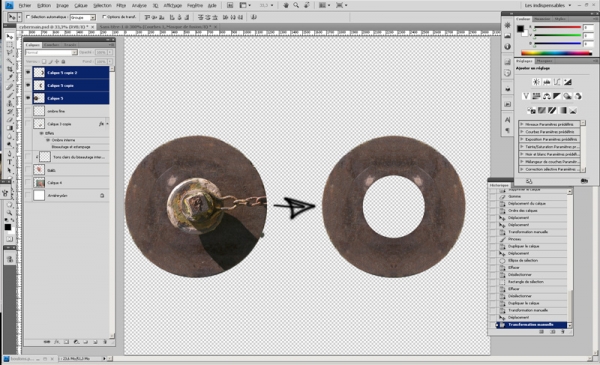Image resolution: width=600 pixels, height=365 pixels.
Task: Select the Pen tool
Action: (10, 153)
